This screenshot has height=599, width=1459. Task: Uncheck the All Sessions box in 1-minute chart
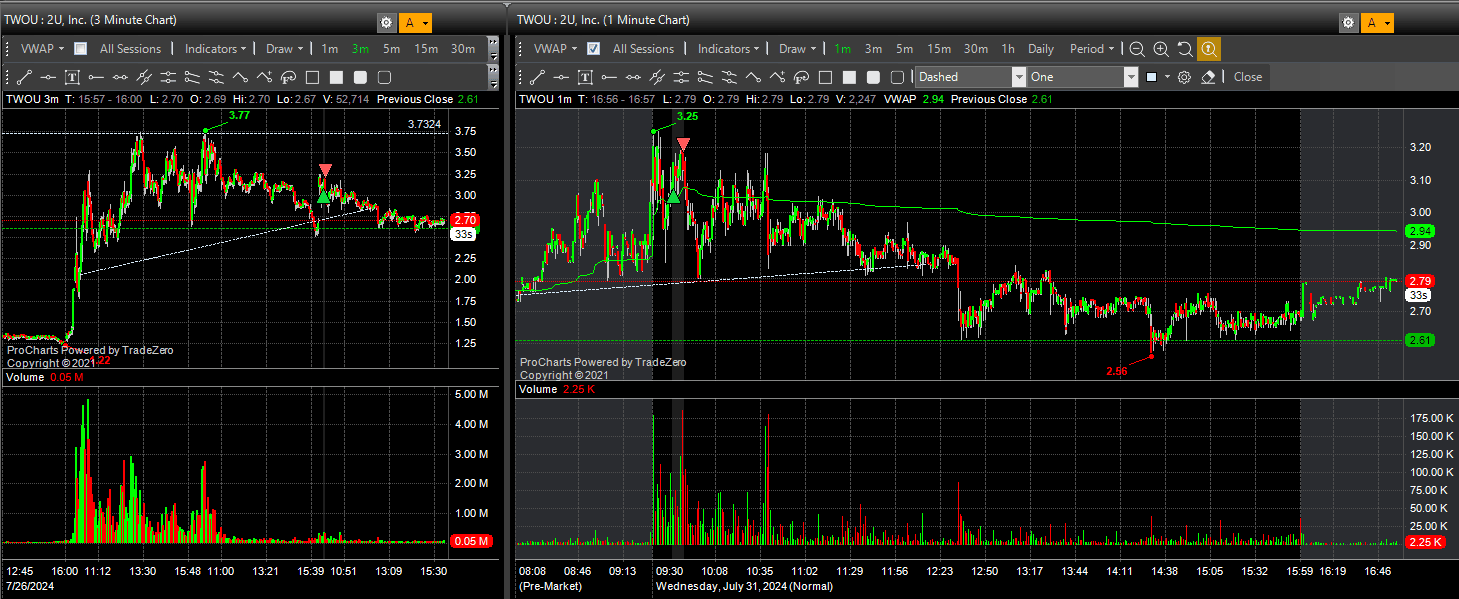pos(594,49)
